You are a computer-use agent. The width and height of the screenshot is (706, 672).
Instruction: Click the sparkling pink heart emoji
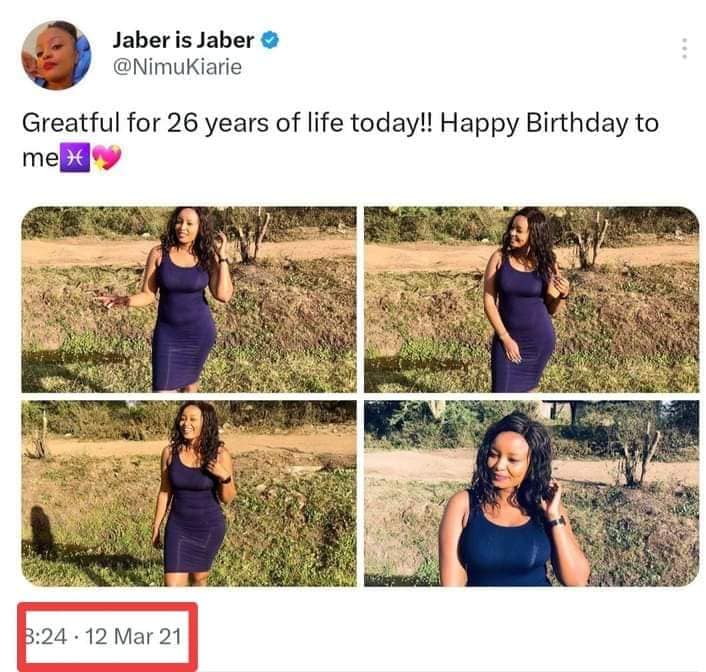click(x=105, y=158)
